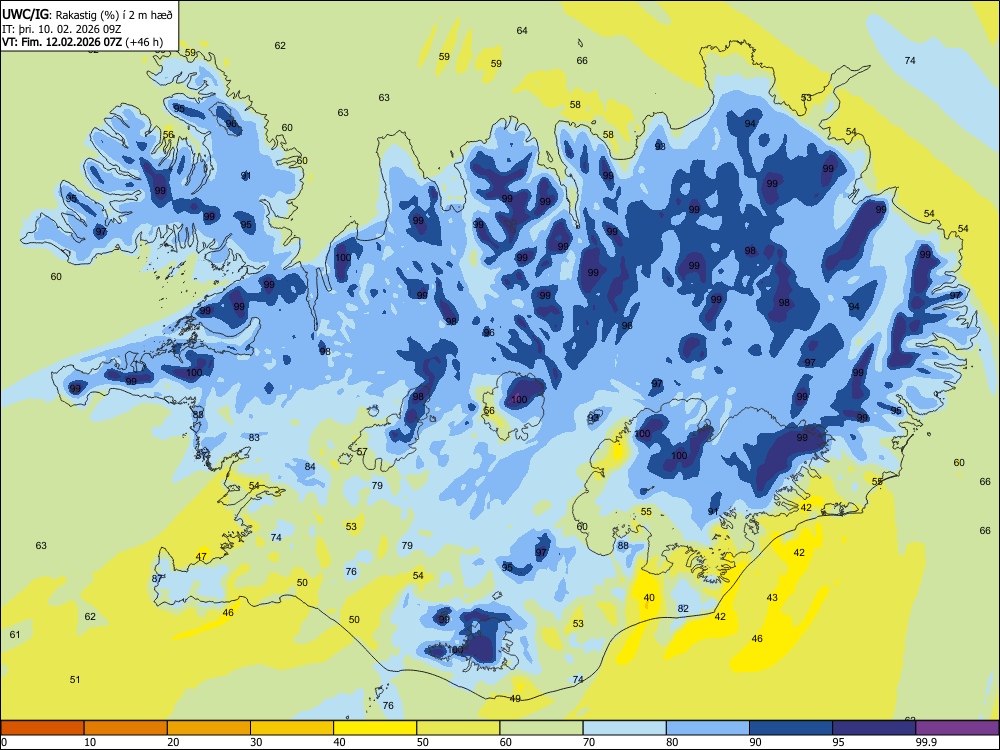Click the humidity value '84' on the map

click(310, 467)
